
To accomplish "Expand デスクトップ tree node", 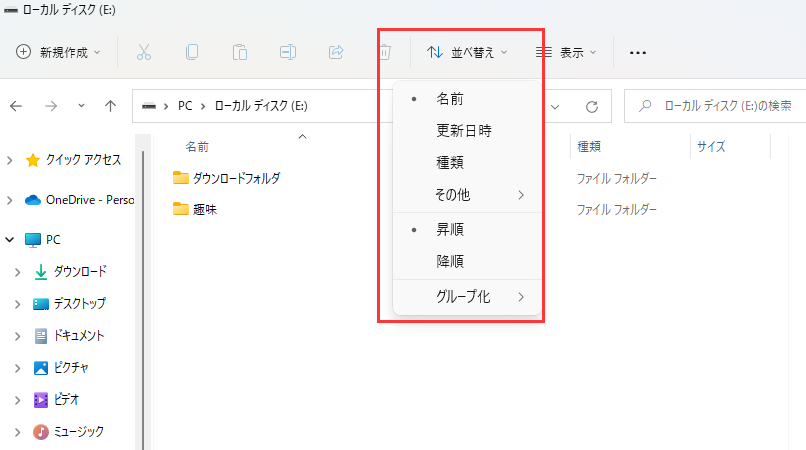I will 17,304.
